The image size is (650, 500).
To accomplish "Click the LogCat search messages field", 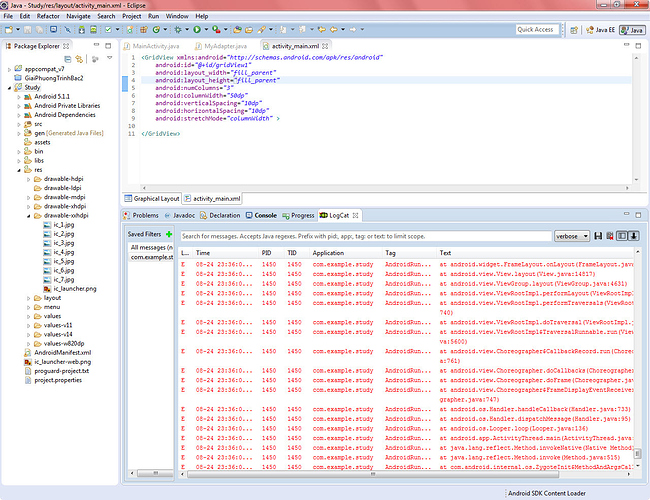I will coord(365,236).
